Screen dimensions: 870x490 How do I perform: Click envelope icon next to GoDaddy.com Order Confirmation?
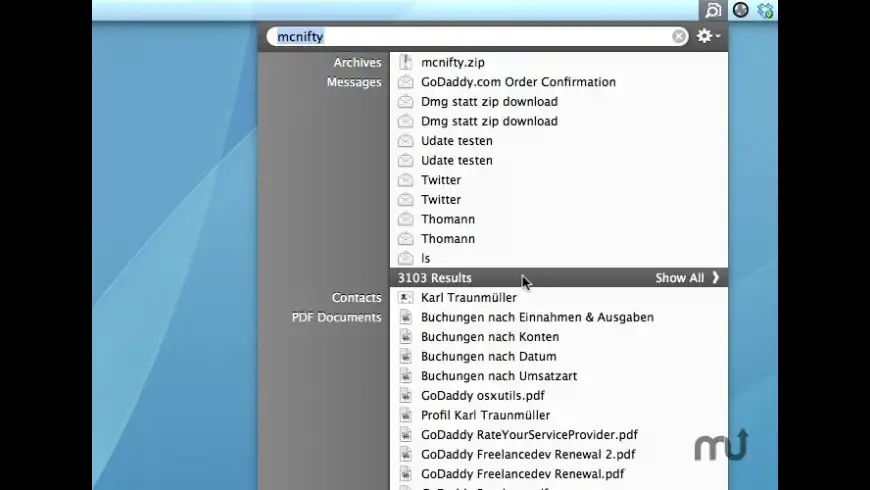406,82
